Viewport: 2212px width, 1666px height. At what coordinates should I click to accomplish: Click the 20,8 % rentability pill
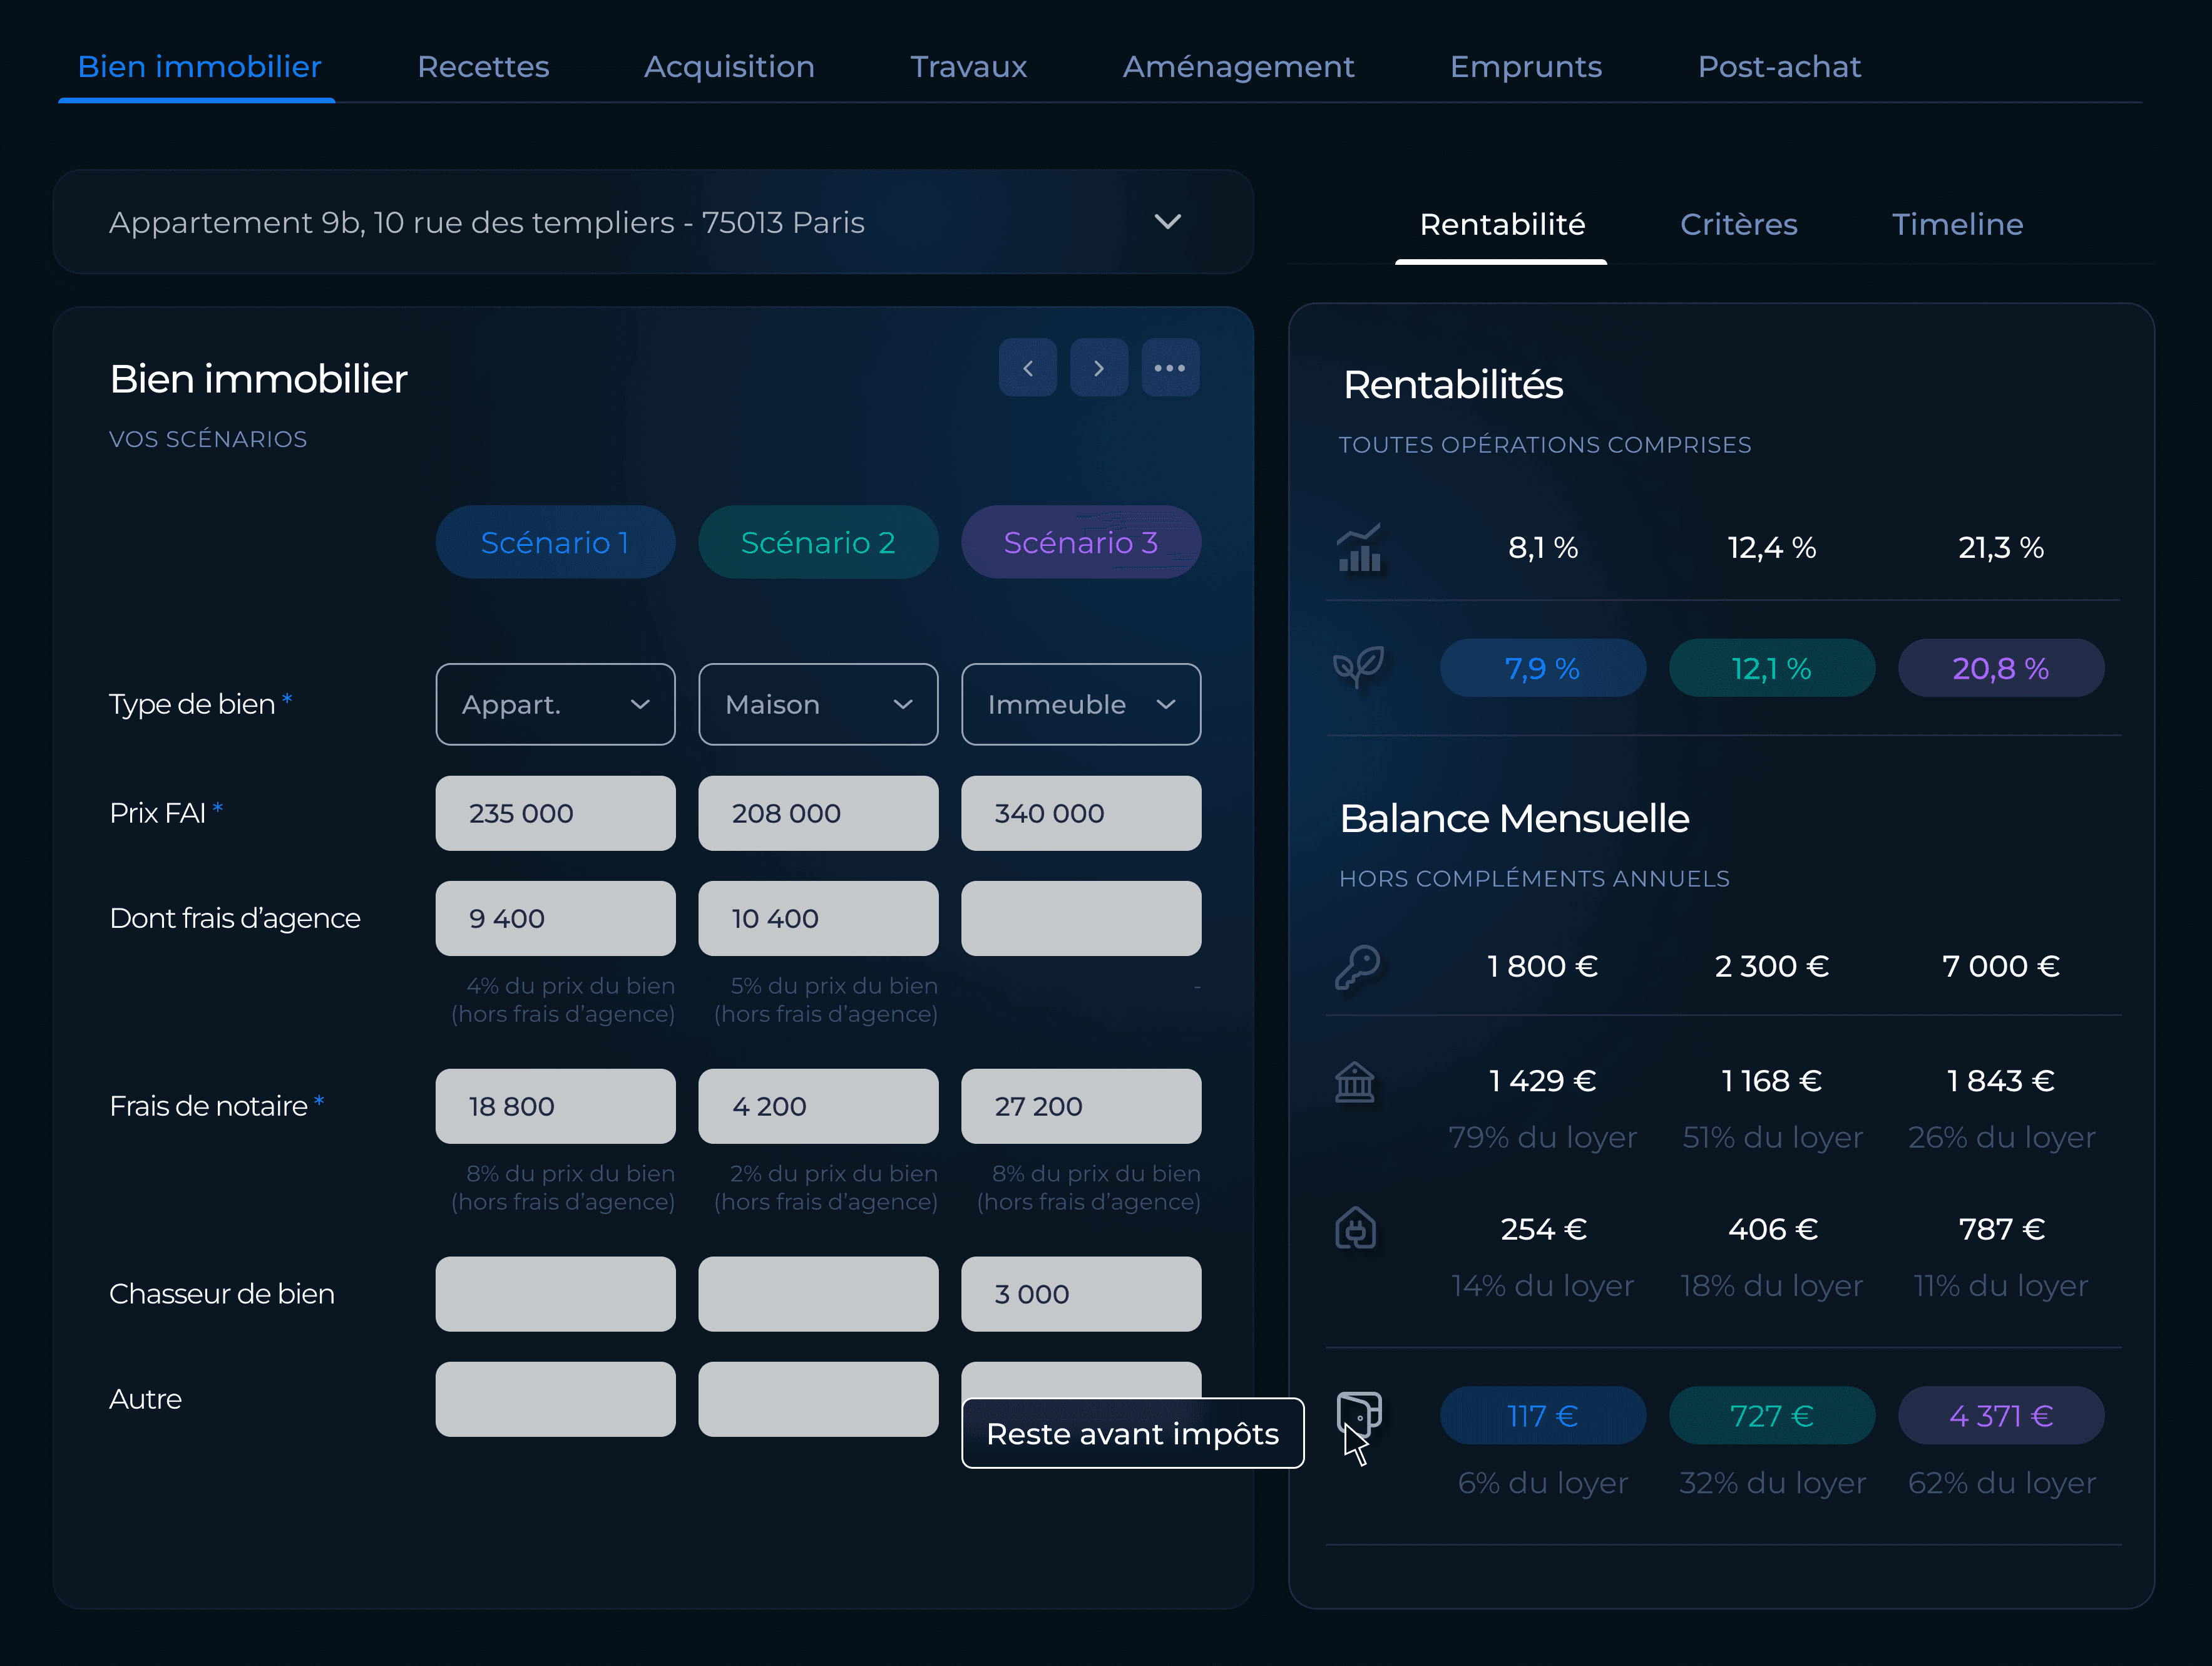pos(2001,667)
